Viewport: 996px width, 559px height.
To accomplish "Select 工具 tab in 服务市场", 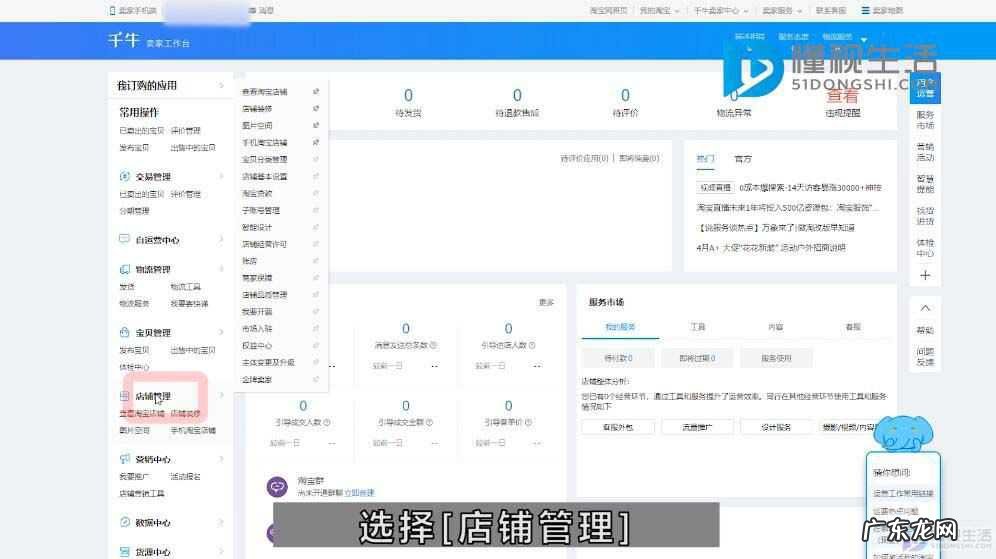I will [697, 327].
